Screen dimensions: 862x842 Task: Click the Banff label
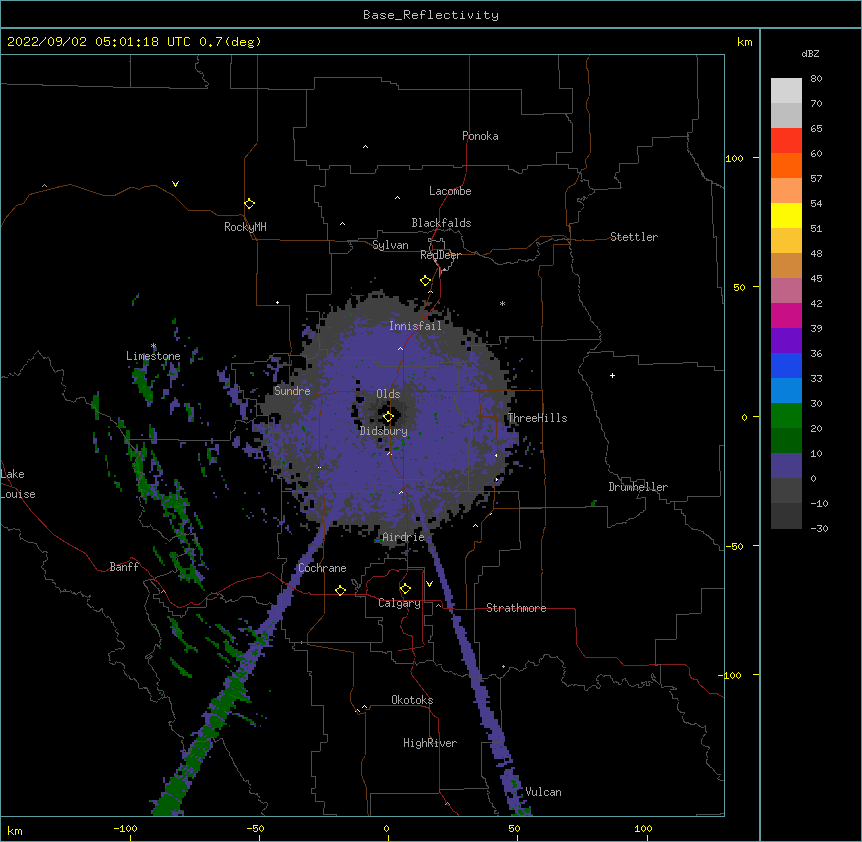124,567
